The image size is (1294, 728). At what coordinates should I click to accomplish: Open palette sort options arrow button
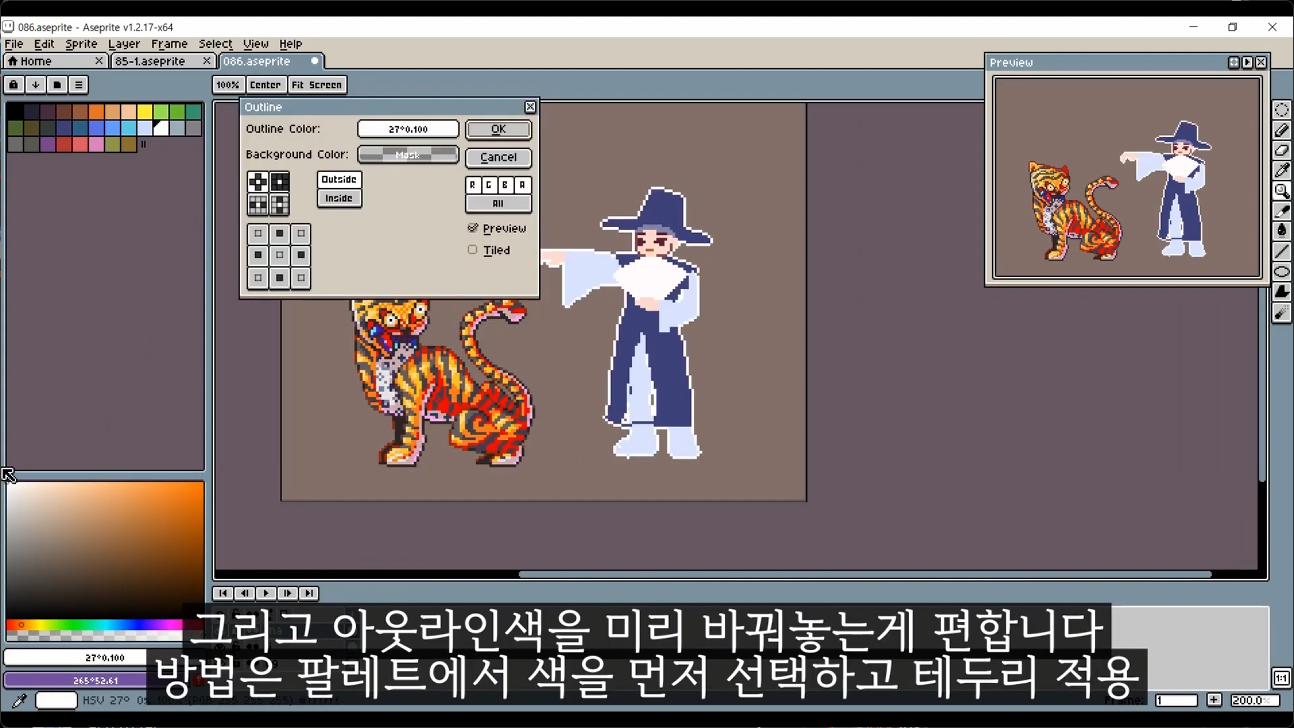[35, 85]
